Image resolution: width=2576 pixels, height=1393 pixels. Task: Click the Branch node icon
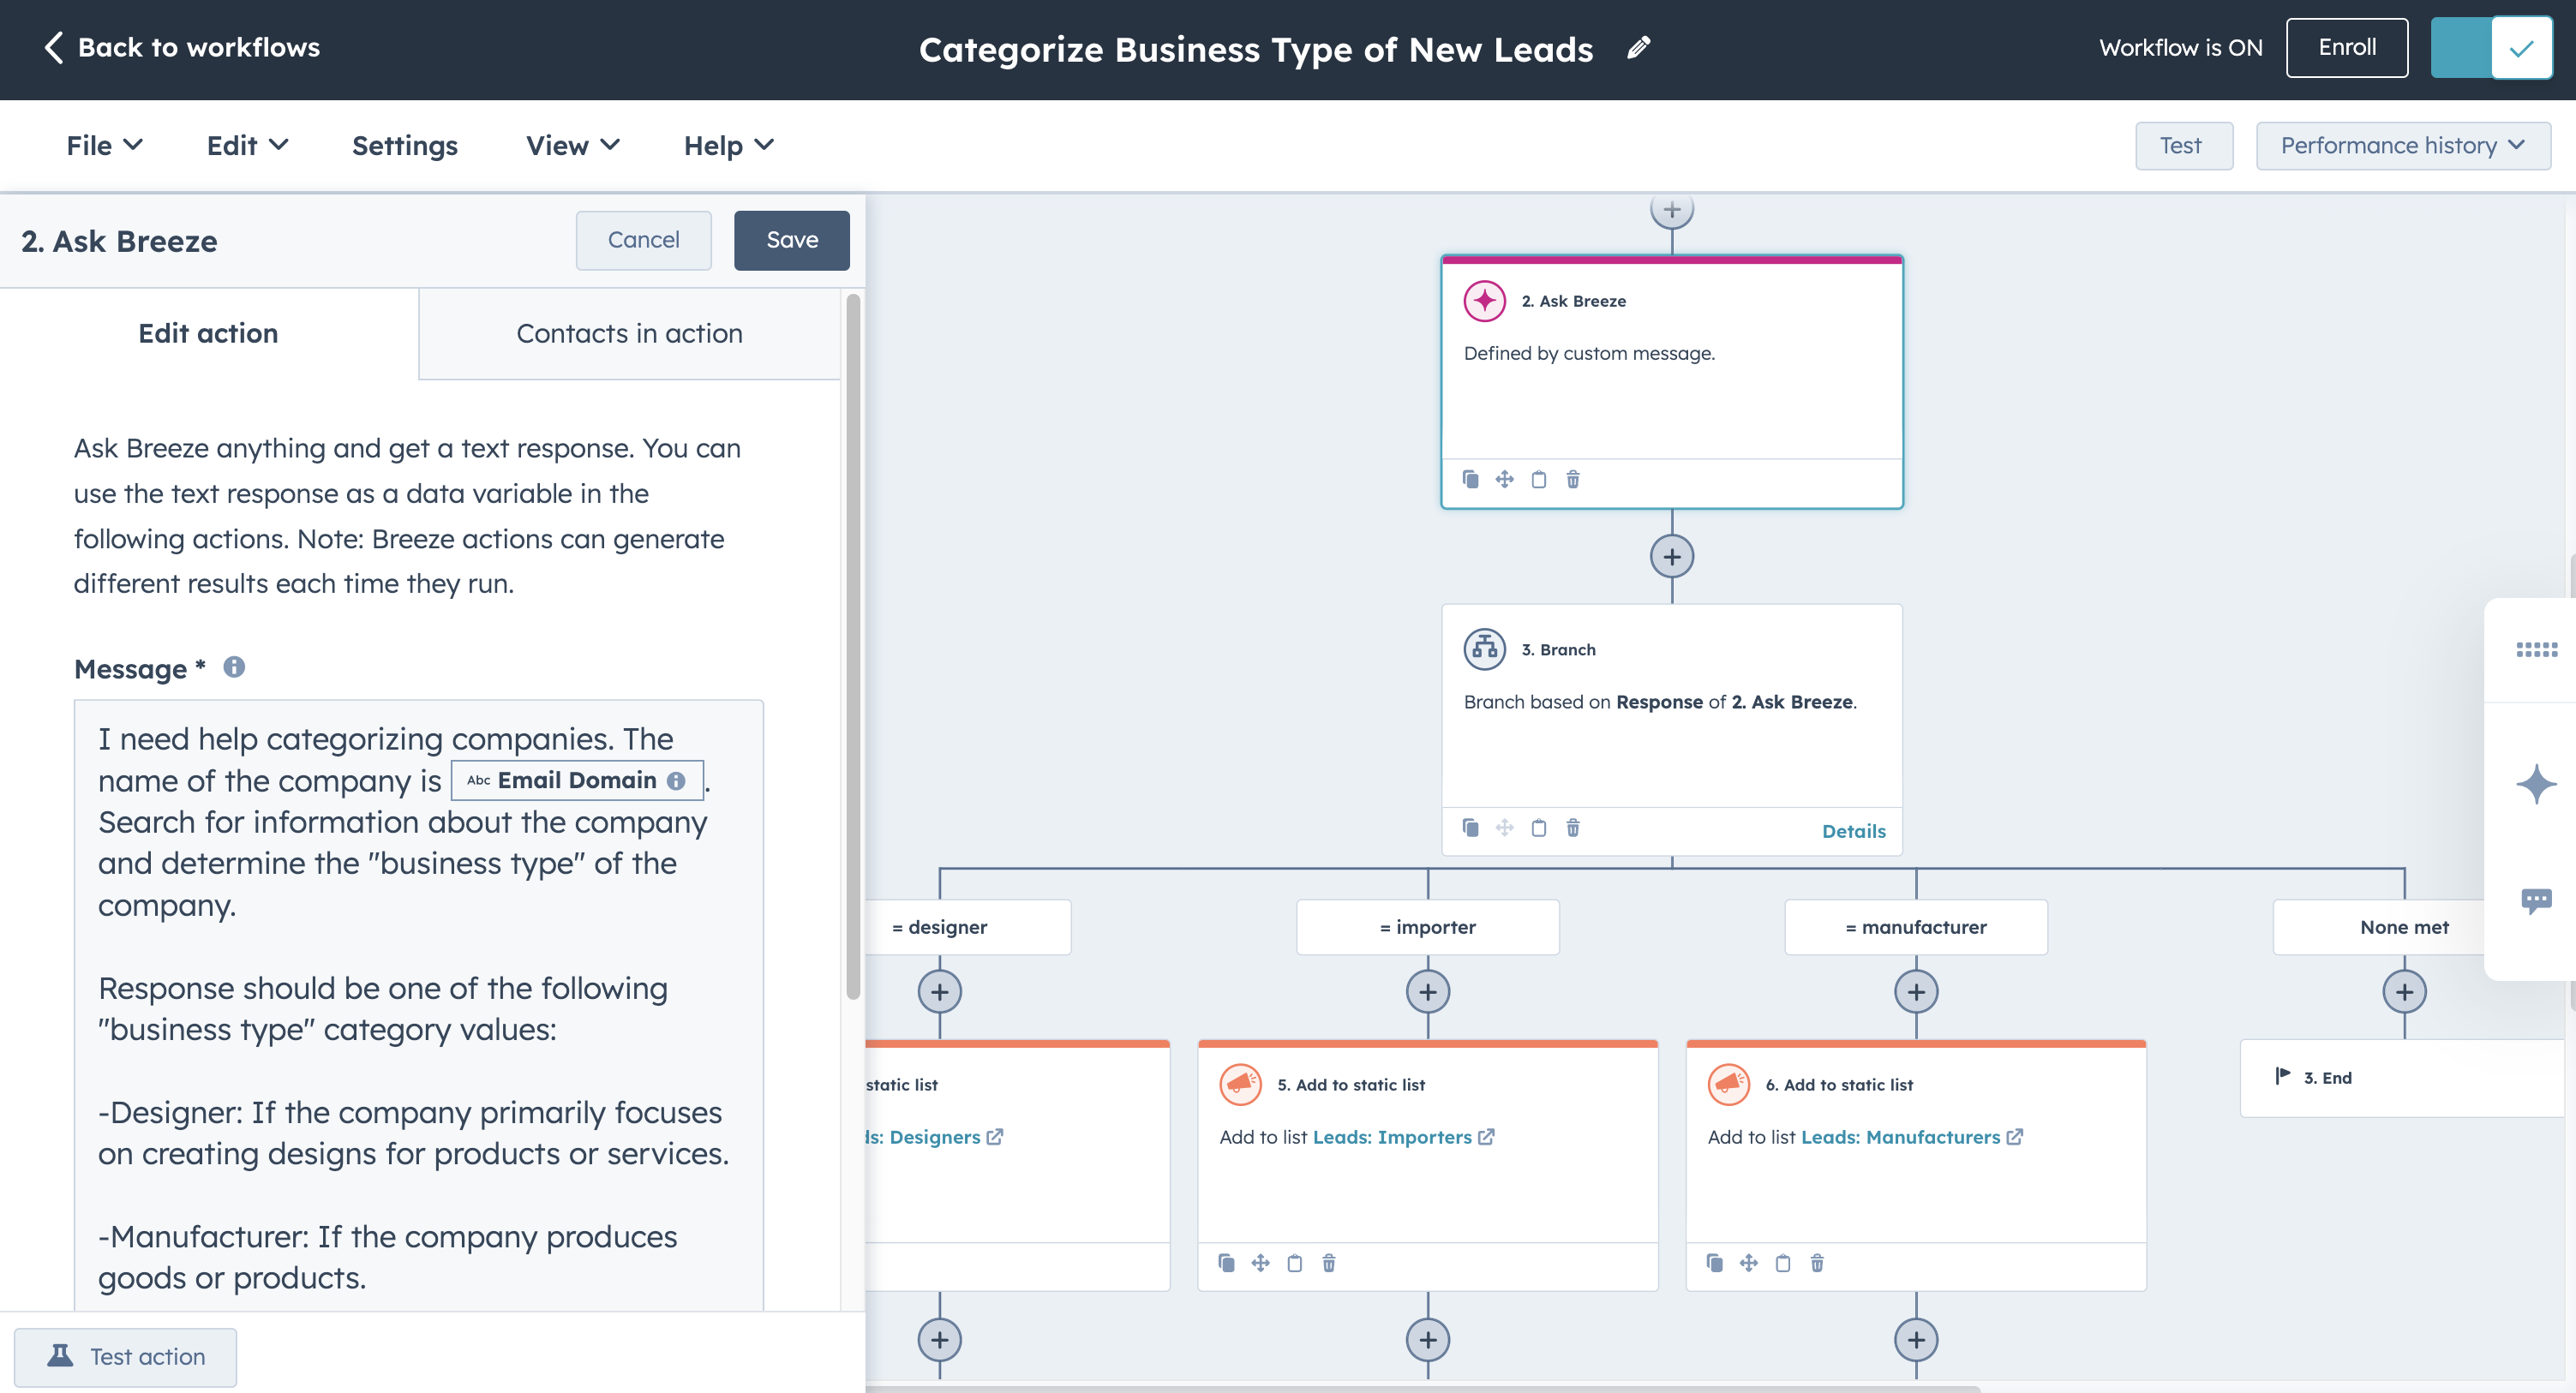click(1484, 649)
